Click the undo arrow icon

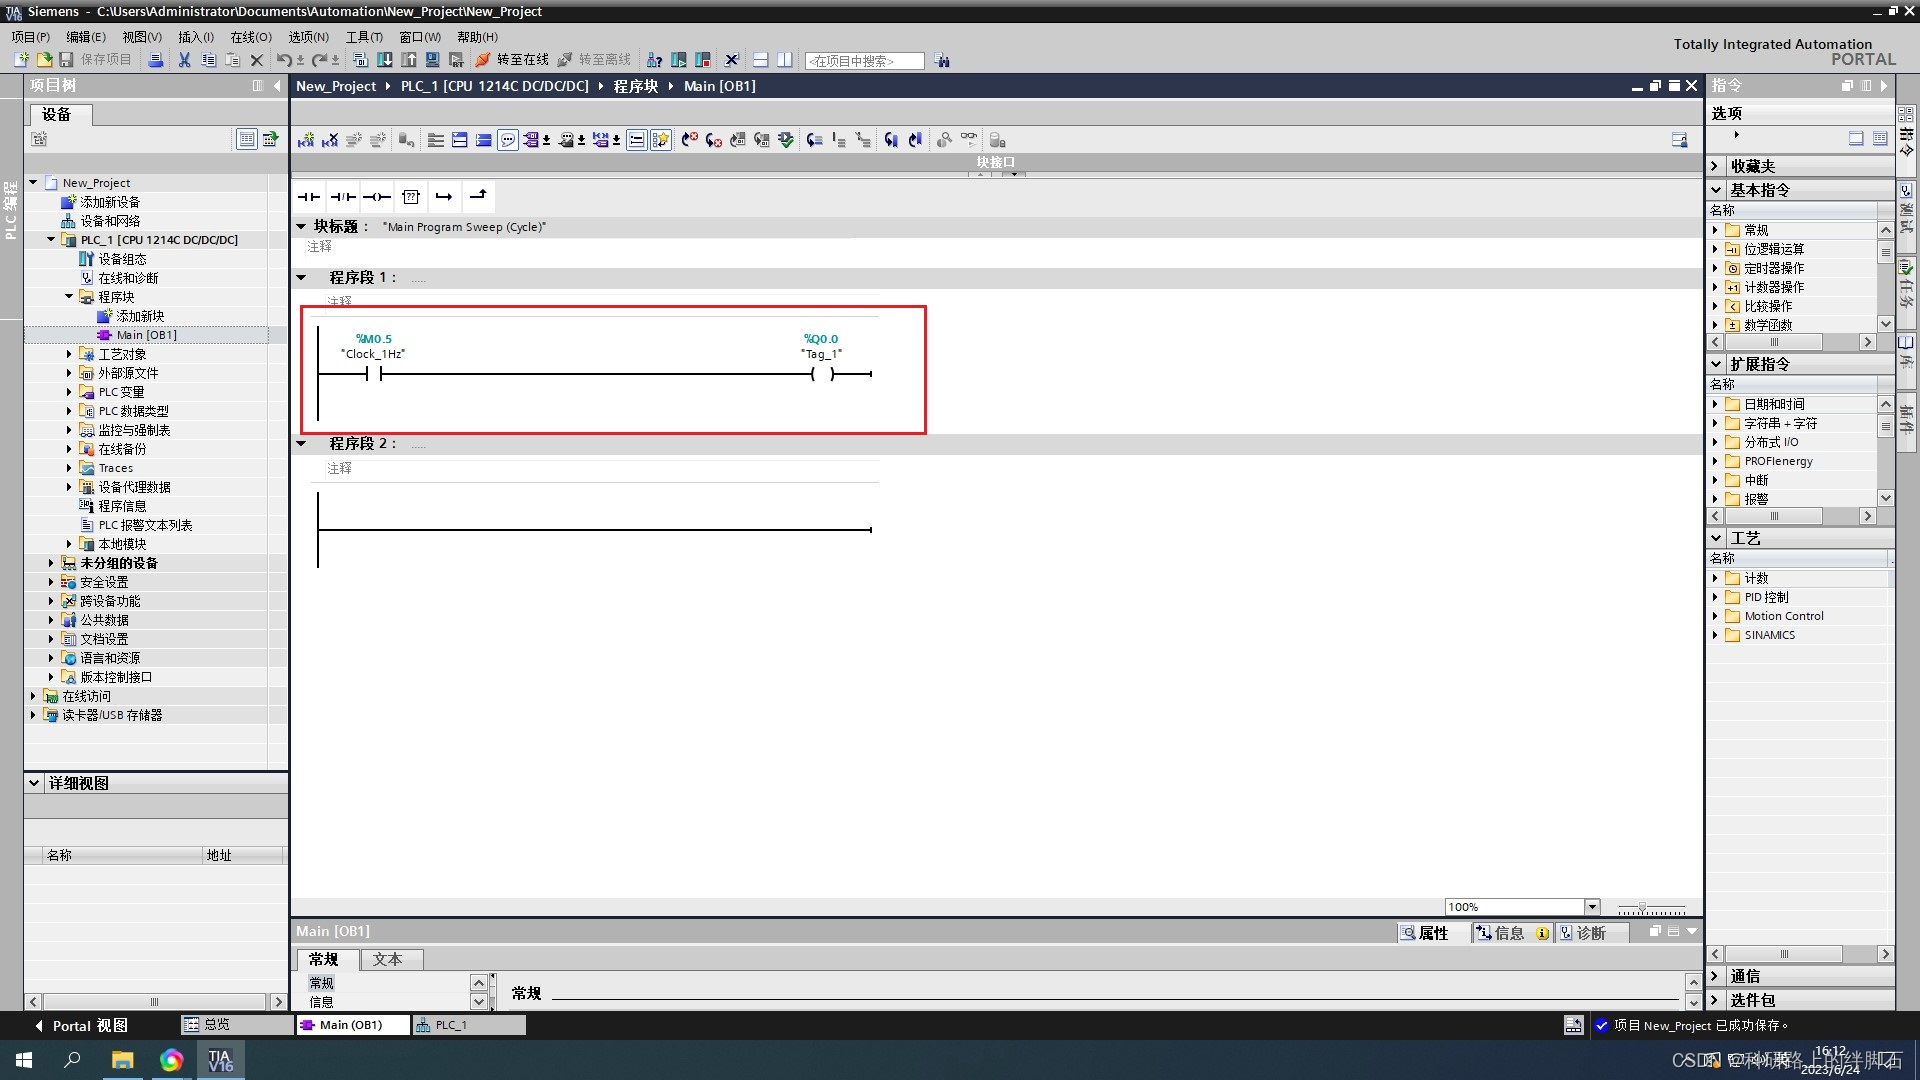click(x=284, y=60)
